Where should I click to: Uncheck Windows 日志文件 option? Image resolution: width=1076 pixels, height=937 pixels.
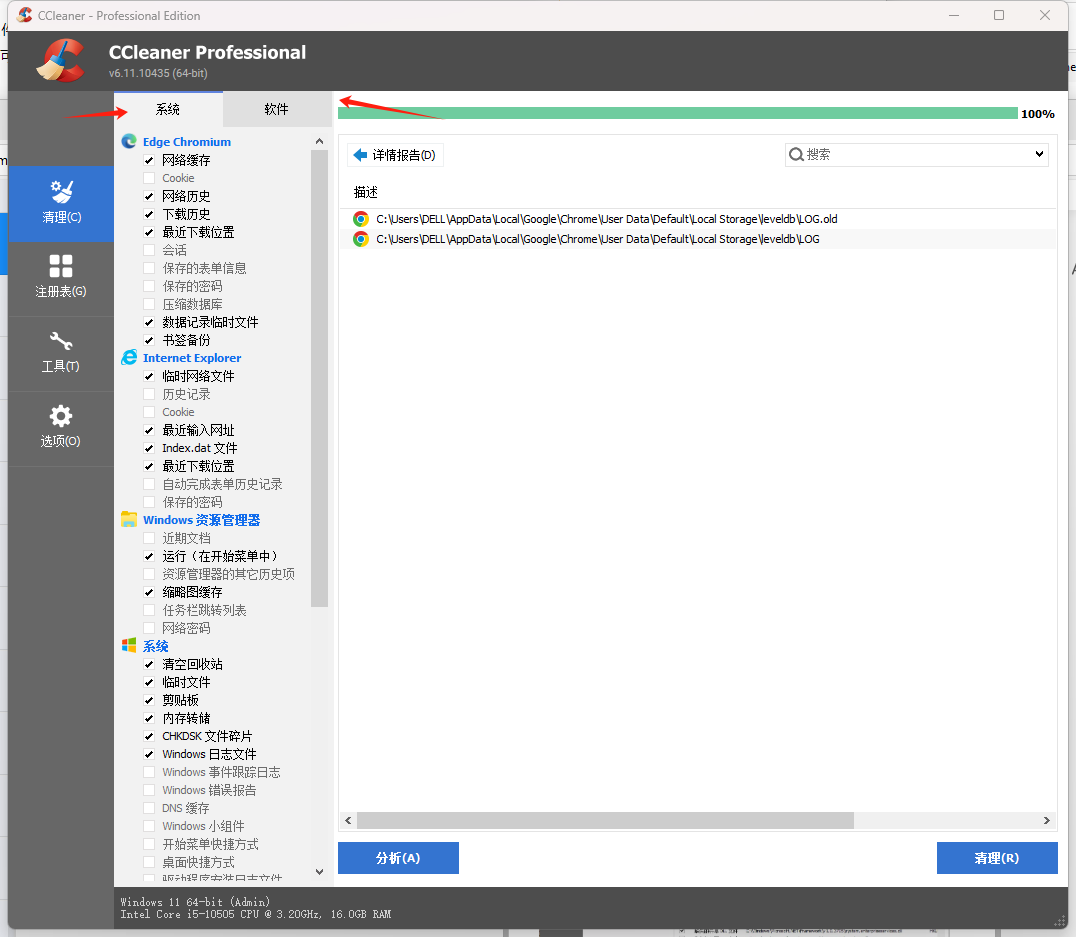[x=149, y=754]
